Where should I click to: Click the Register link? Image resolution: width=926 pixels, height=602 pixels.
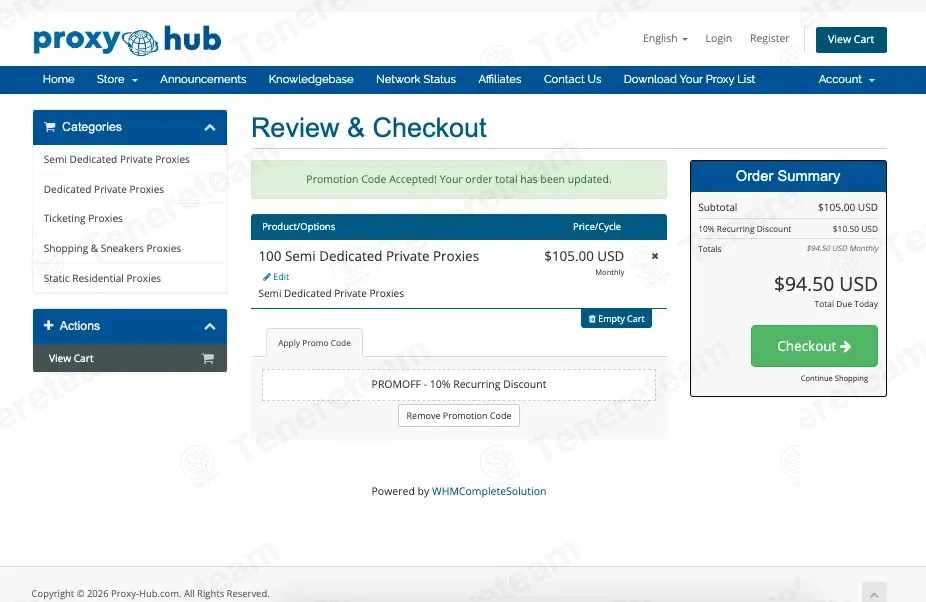[770, 38]
